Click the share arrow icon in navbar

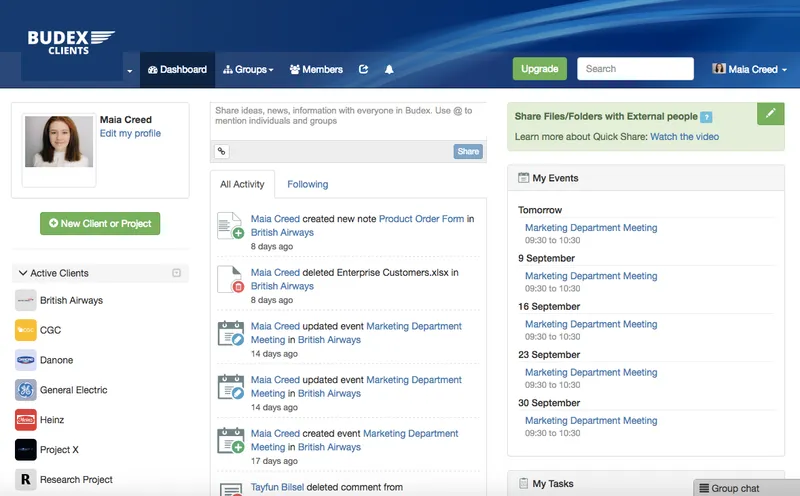363,69
